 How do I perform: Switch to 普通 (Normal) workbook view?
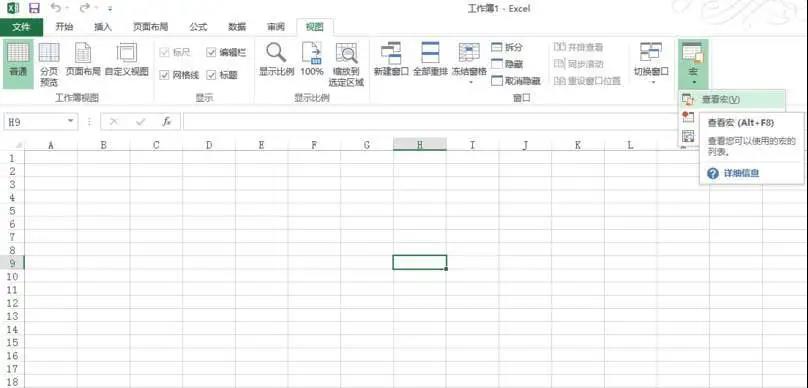pyautogui.click(x=18, y=64)
